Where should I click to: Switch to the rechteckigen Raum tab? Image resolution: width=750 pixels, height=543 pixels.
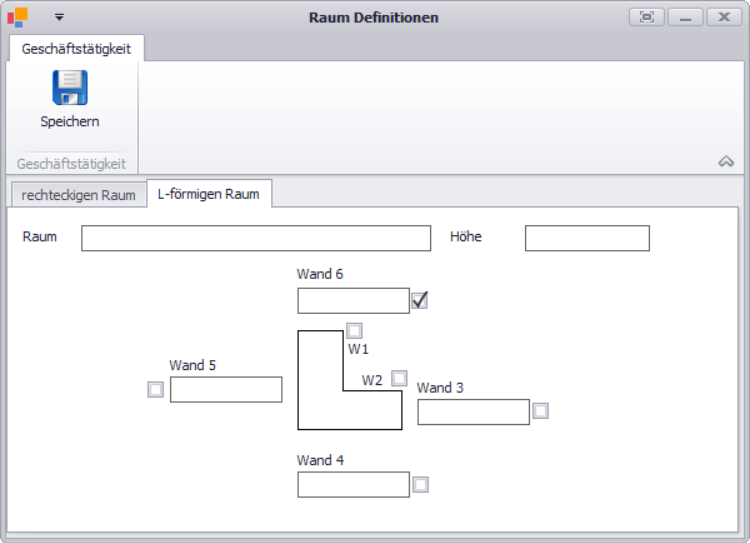pyautogui.click(x=78, y=195)
